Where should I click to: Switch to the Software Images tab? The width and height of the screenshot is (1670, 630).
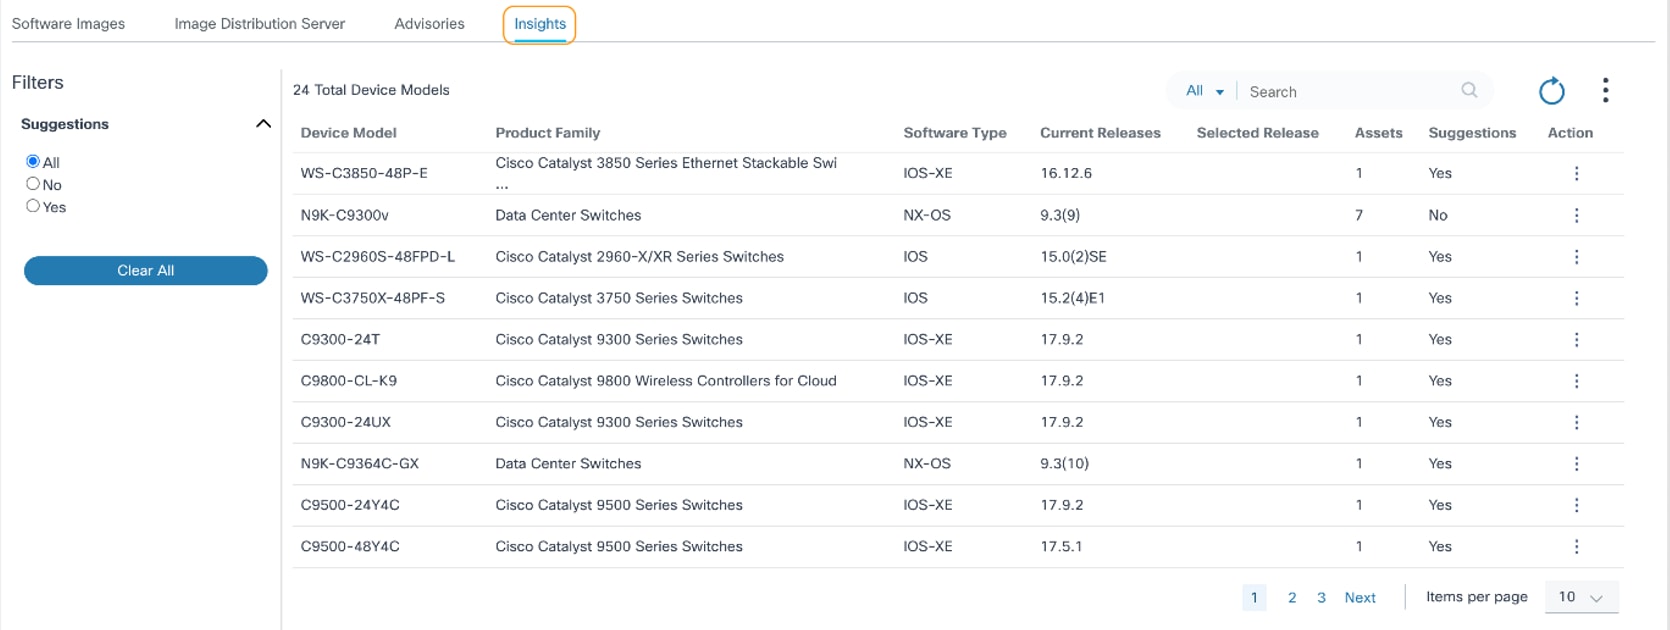point(68,24)
